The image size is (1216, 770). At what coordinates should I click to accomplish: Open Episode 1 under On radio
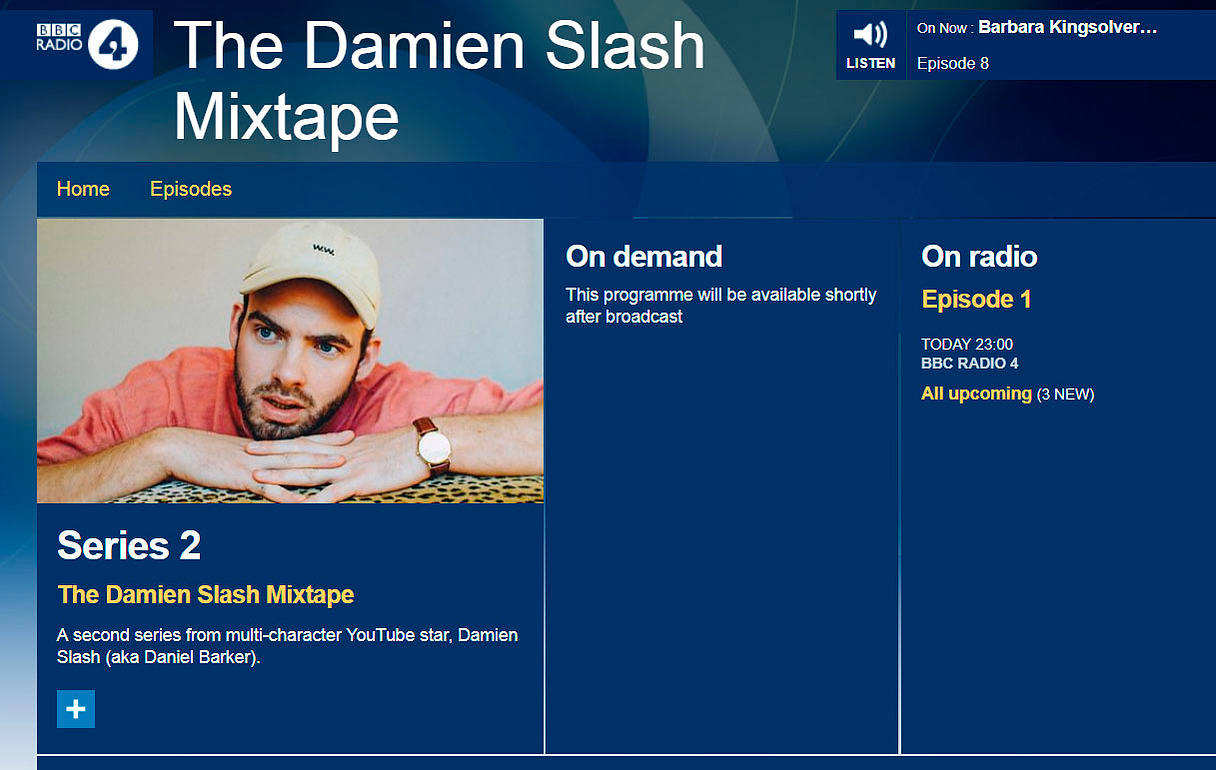[x=976, y=299]
